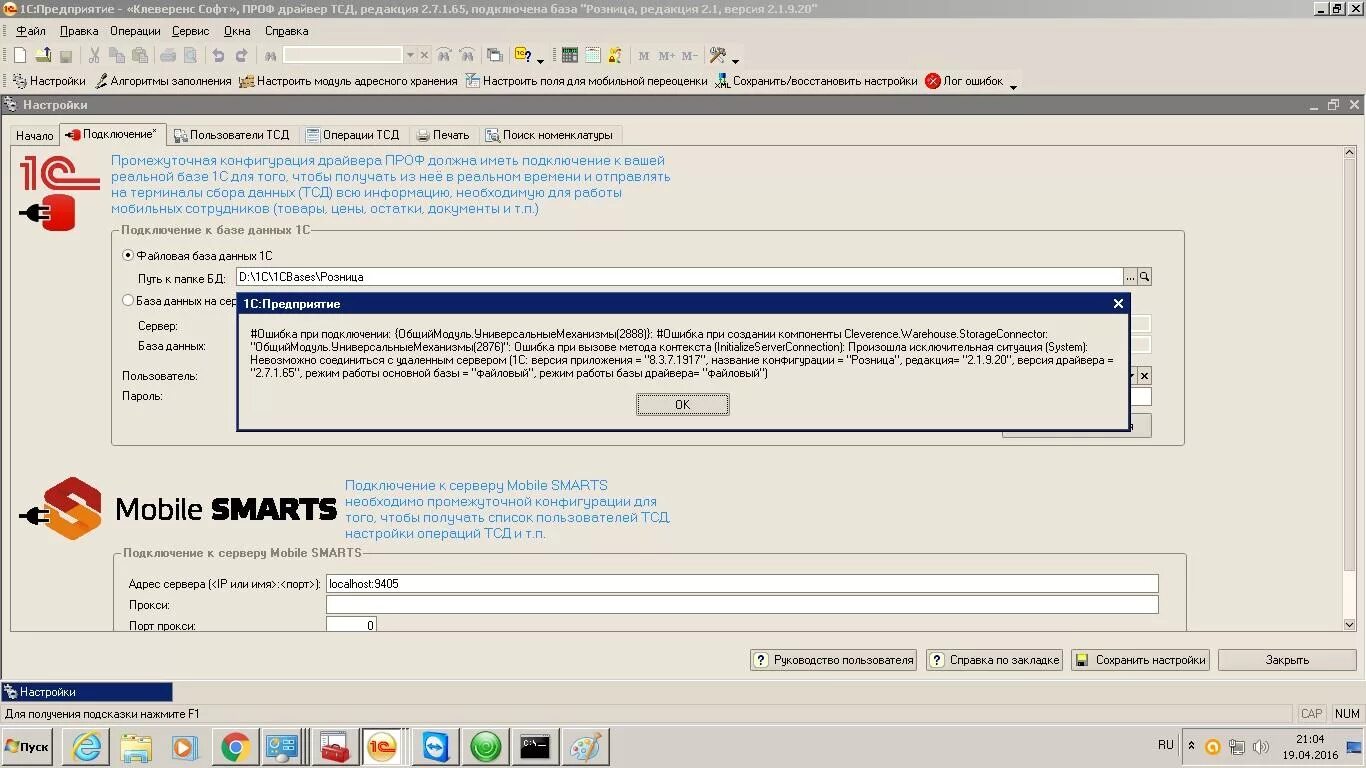Click the magnifier icon next to database path
This screenshot has width=1366, height=768.
point(1145,276)
